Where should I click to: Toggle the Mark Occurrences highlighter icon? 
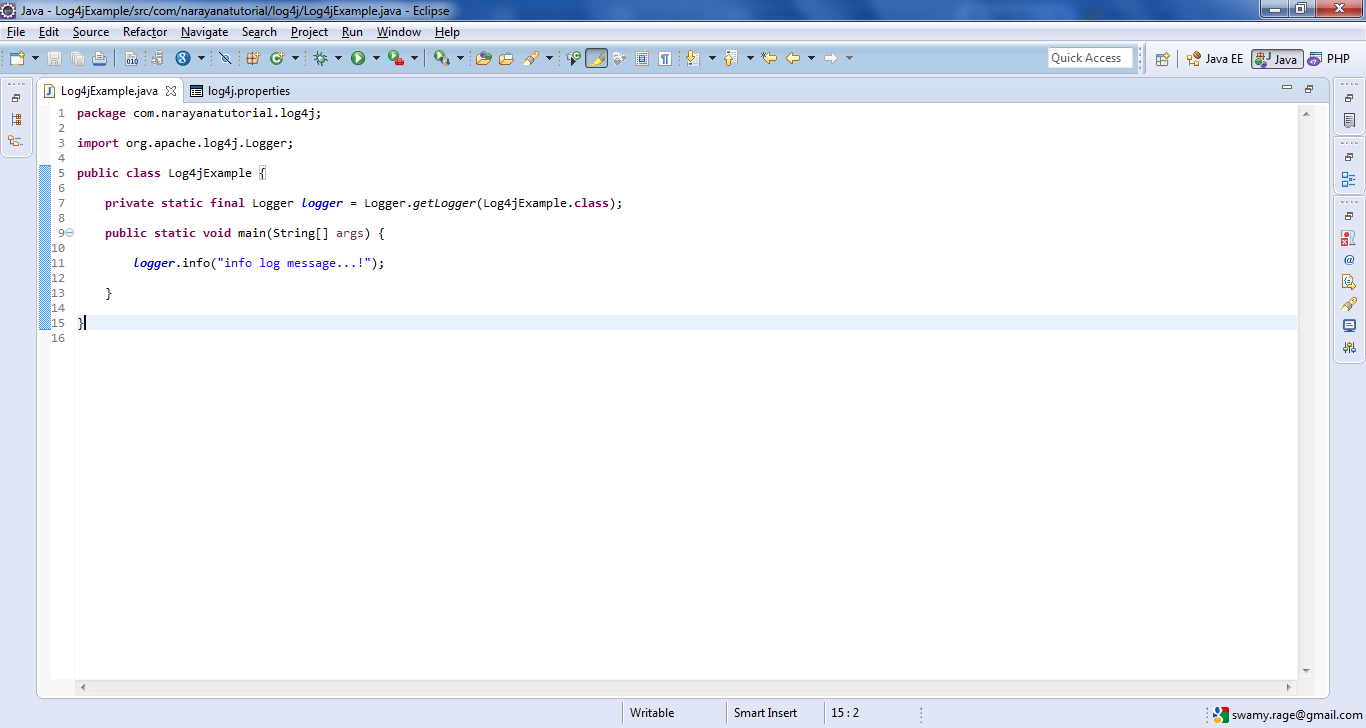(x=596, y=58)
